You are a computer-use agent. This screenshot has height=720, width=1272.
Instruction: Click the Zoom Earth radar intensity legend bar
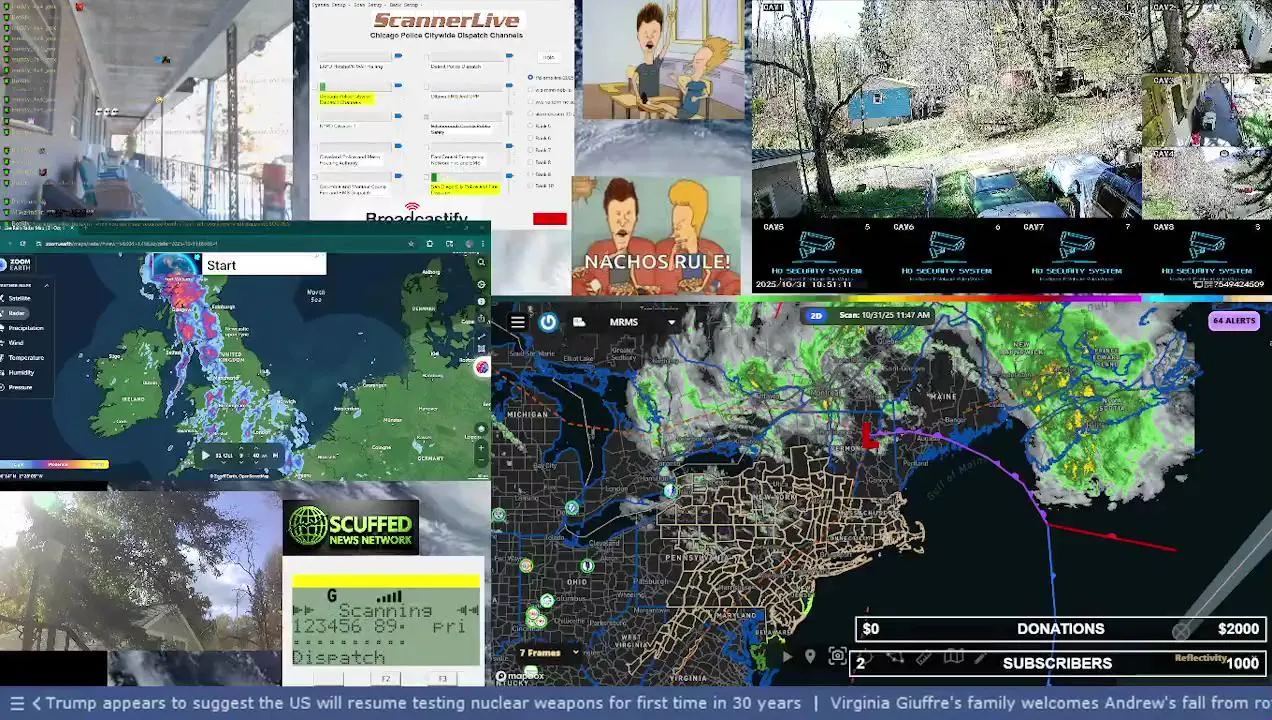click(54, 465)
